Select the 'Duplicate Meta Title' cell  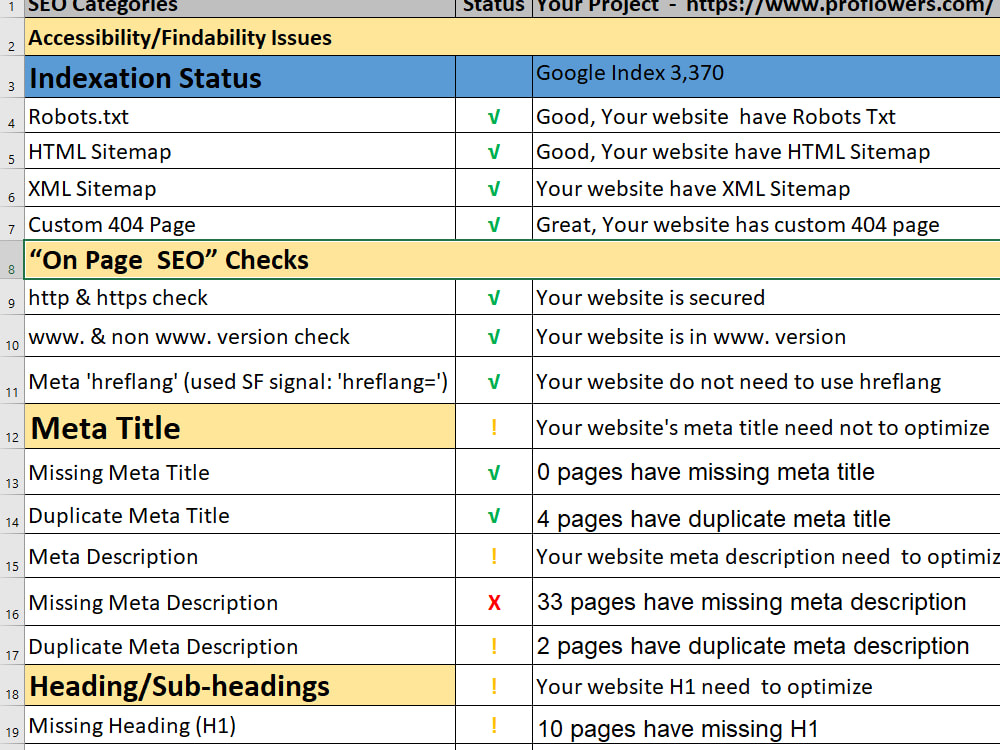click(x=240, y=515)
